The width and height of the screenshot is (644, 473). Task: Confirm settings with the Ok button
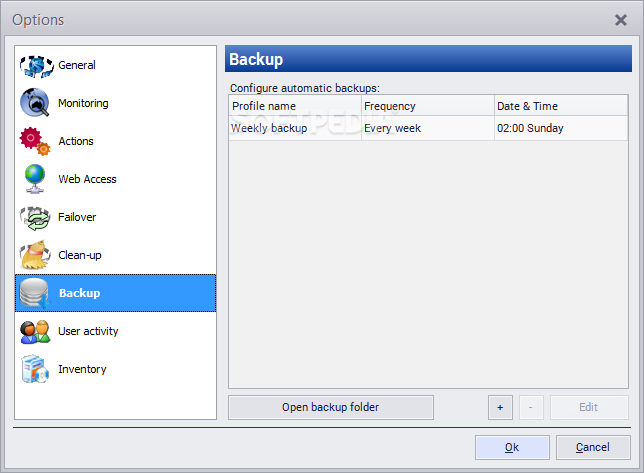pyautogui.click(x=512, y=447)
